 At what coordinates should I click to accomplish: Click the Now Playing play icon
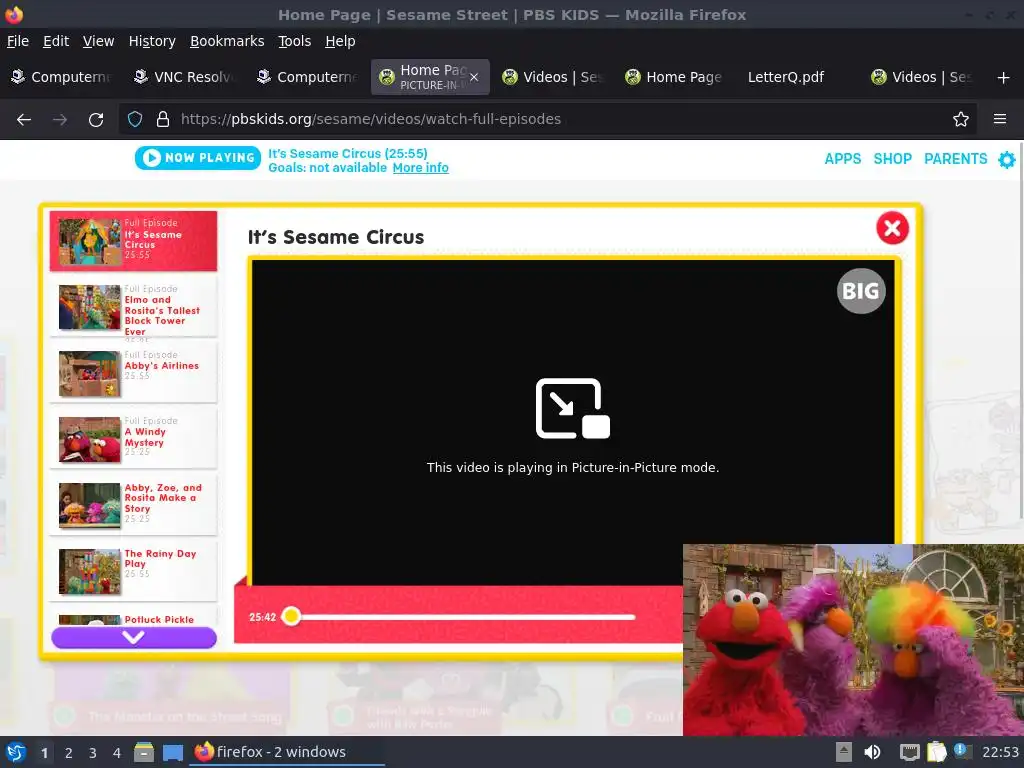coord(152,157)
